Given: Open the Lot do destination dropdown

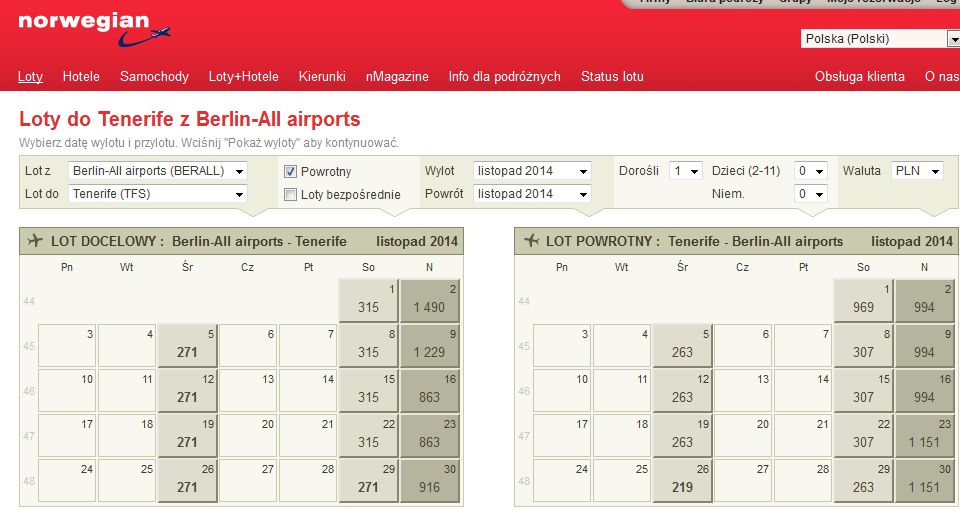Looking at the screenshot, I should tap(157, 194).
